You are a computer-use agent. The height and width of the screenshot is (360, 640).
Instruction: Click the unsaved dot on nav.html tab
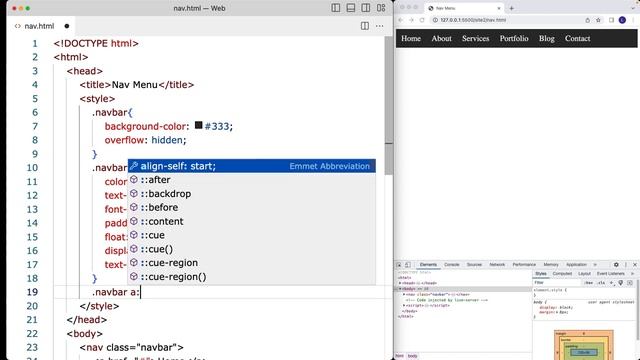(x=67, y=26)
